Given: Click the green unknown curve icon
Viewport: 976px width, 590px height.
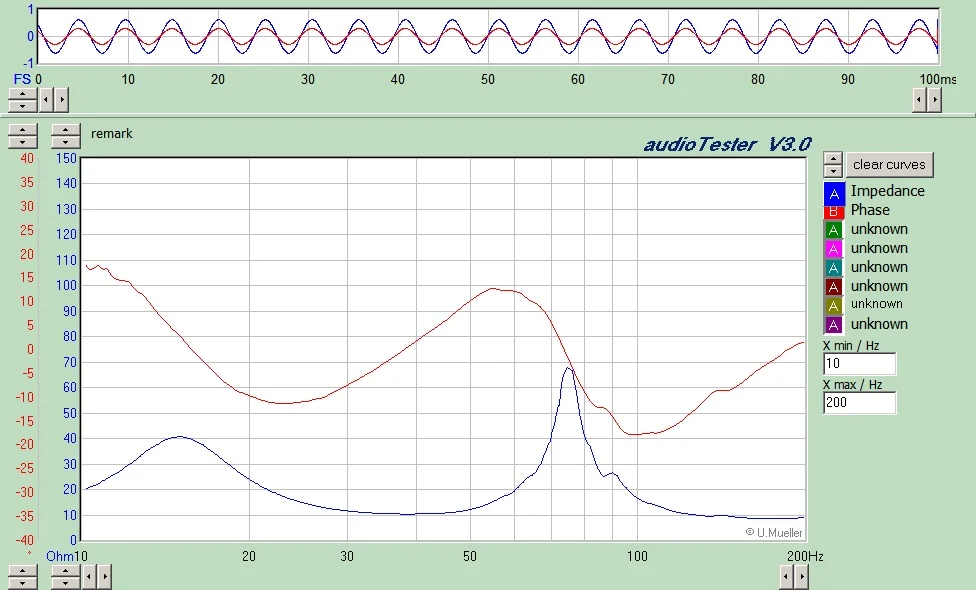Looking at the screenshot, I should 835,229.
